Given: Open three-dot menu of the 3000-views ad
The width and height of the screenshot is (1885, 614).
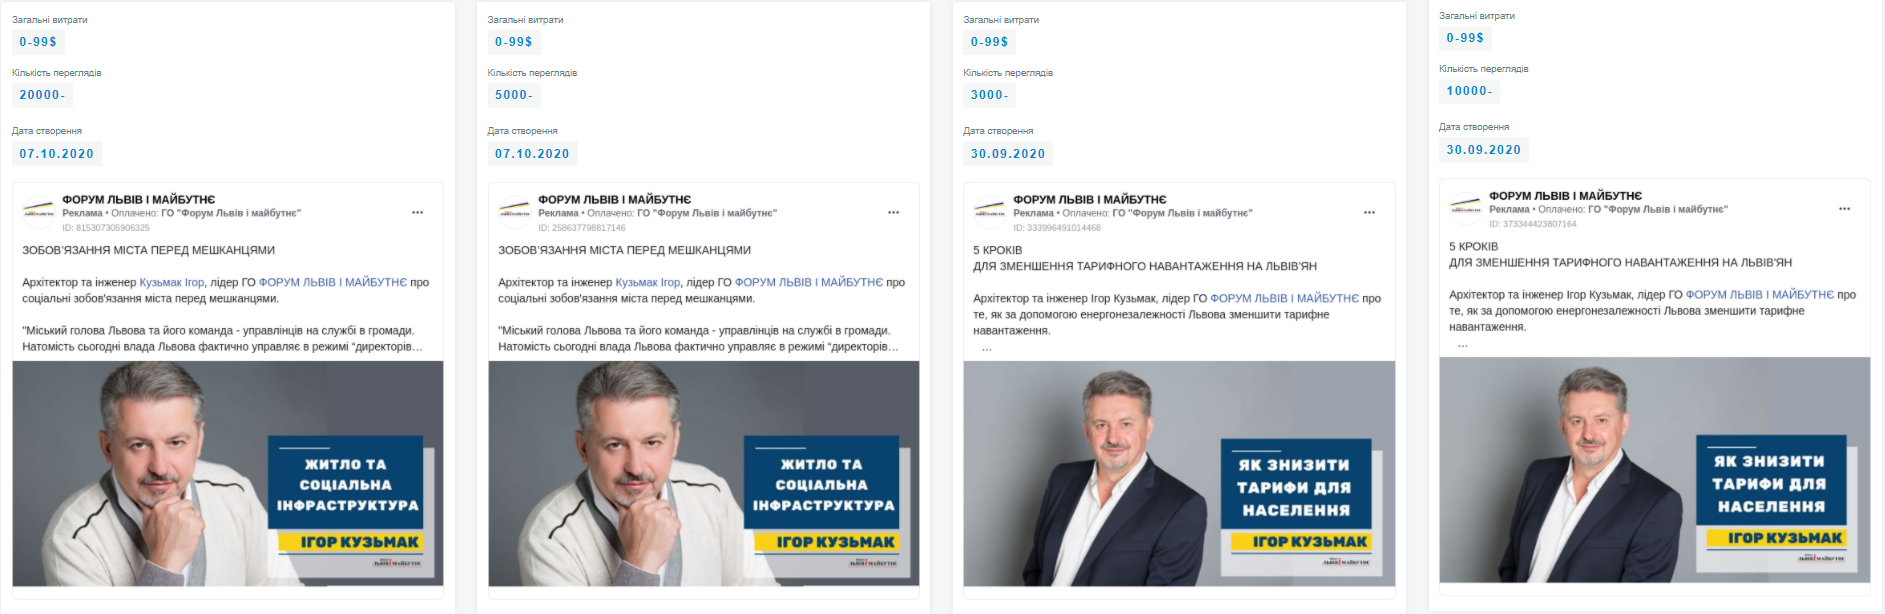Looking at the screenshot, I should coord(1369,212).
